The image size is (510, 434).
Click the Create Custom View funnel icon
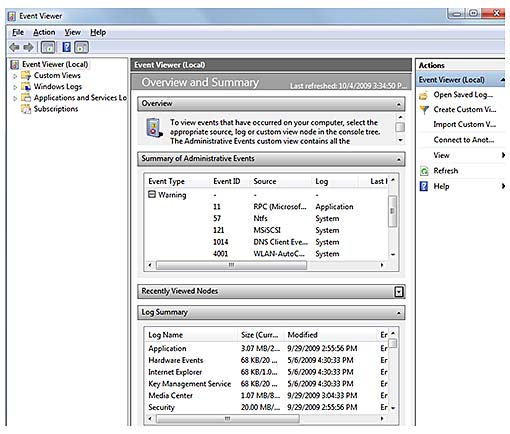[x=424, y=110]
